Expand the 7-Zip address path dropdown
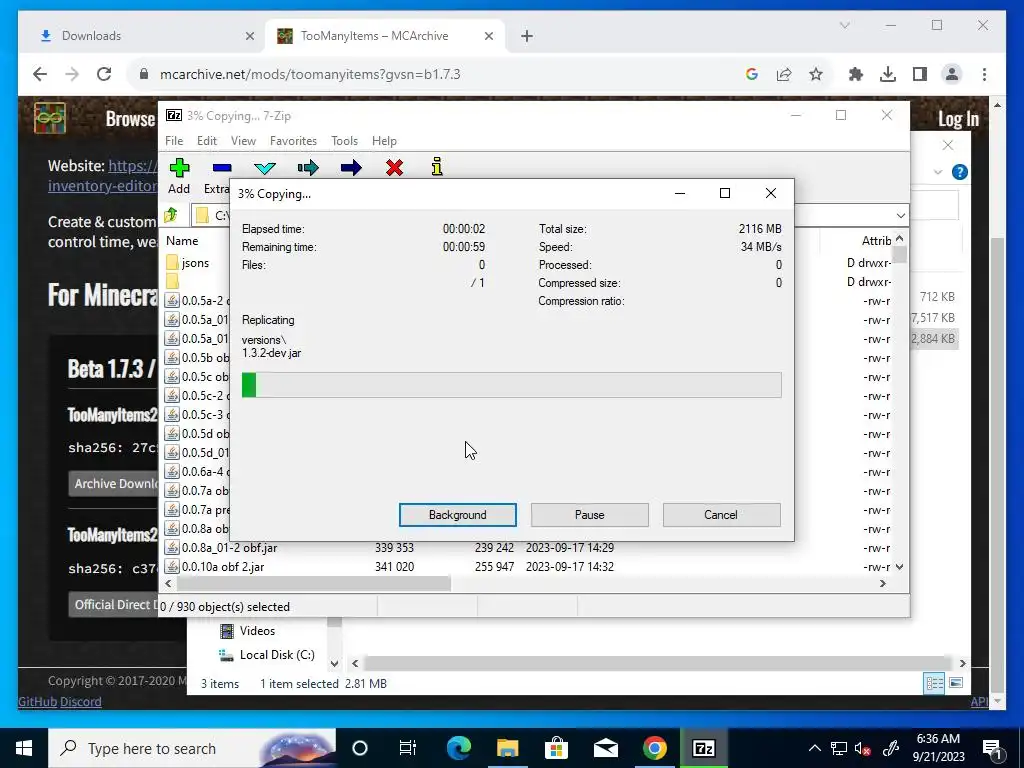 pyautogui.click(x=901, y=216)
